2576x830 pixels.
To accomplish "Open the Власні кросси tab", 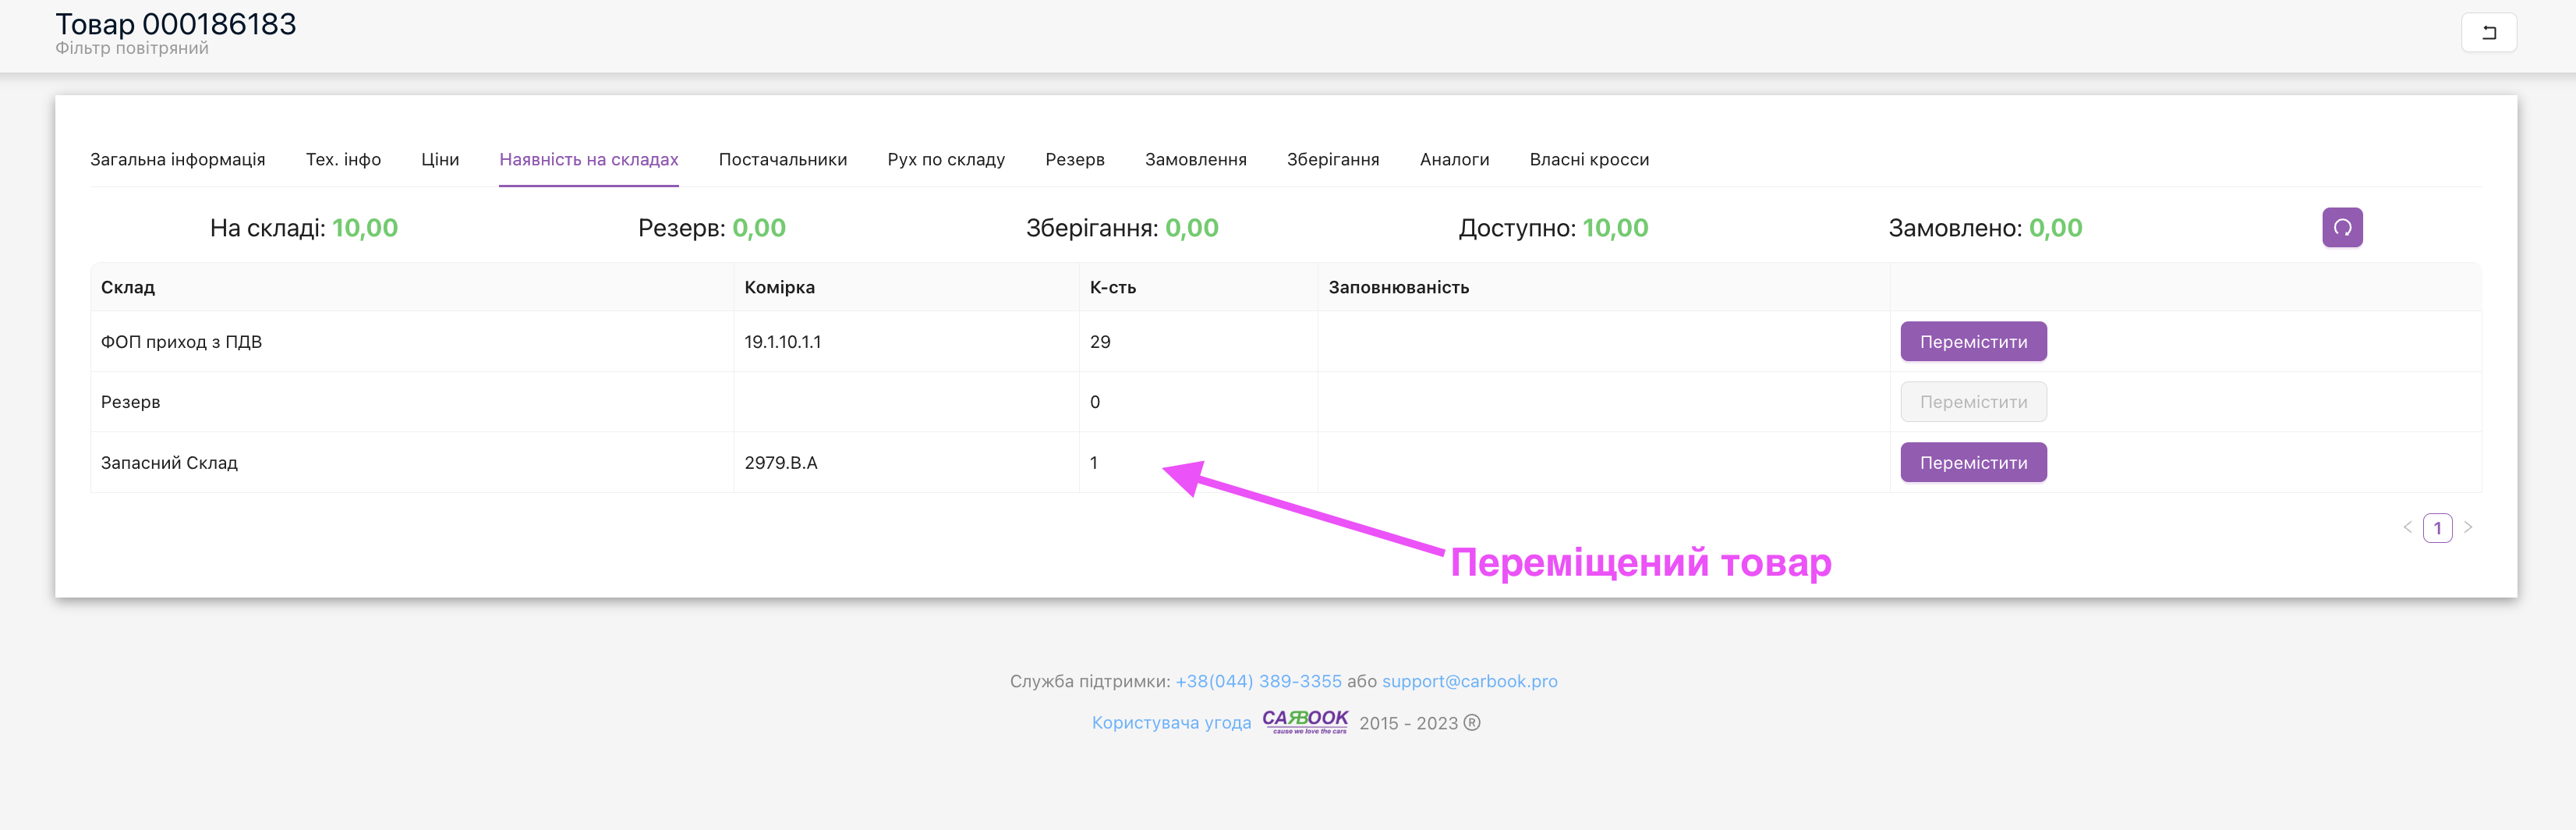I will [1588, 160].
